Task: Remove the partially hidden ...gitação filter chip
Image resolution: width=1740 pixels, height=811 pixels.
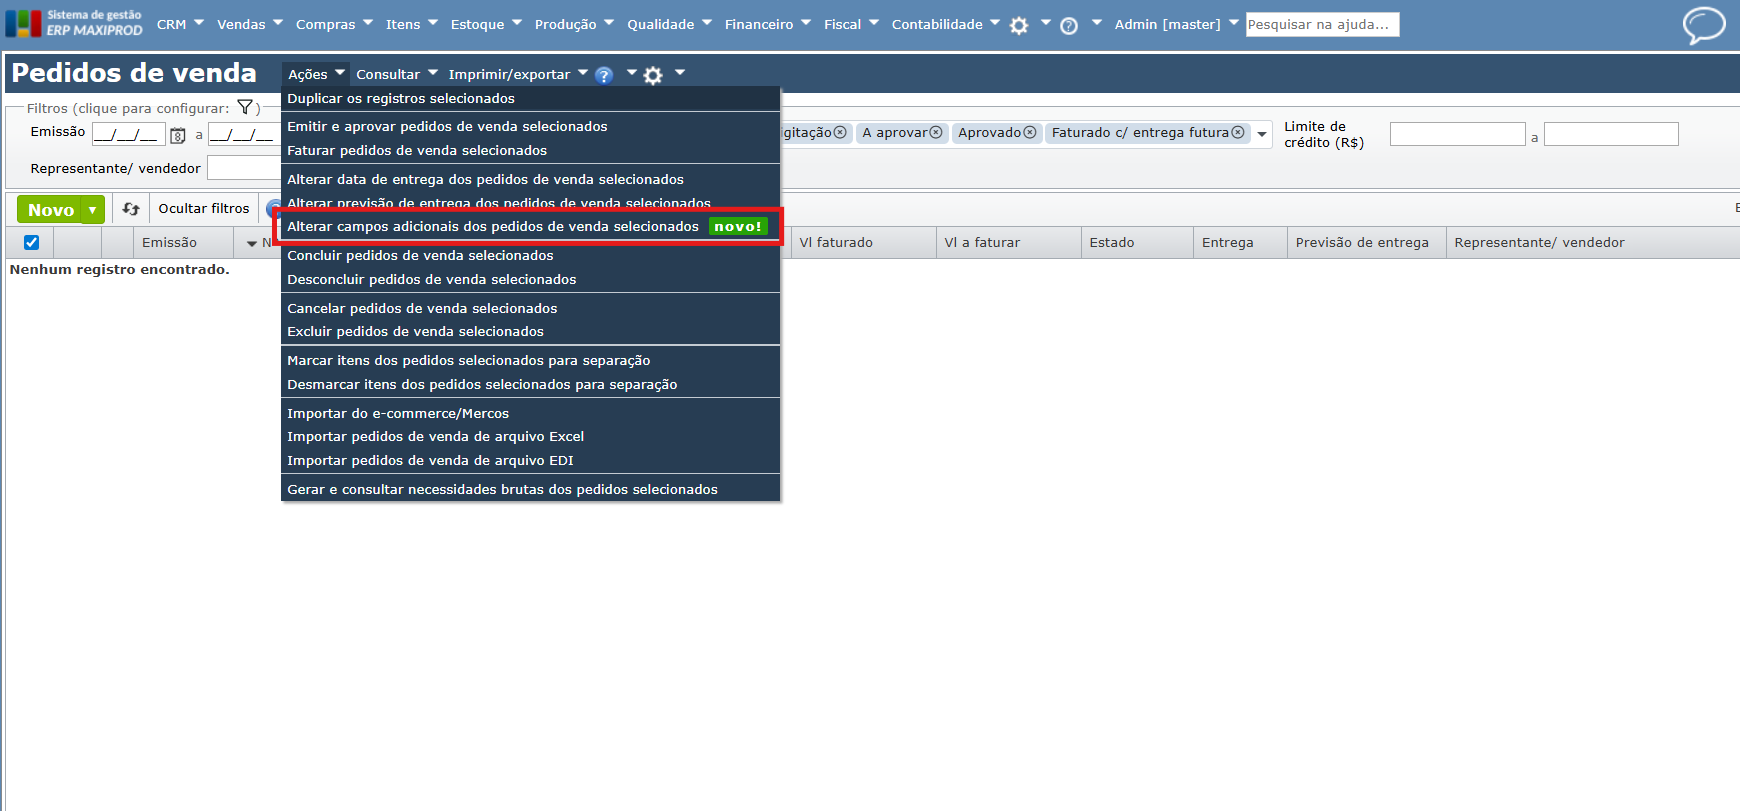Action: coord(840,133)
